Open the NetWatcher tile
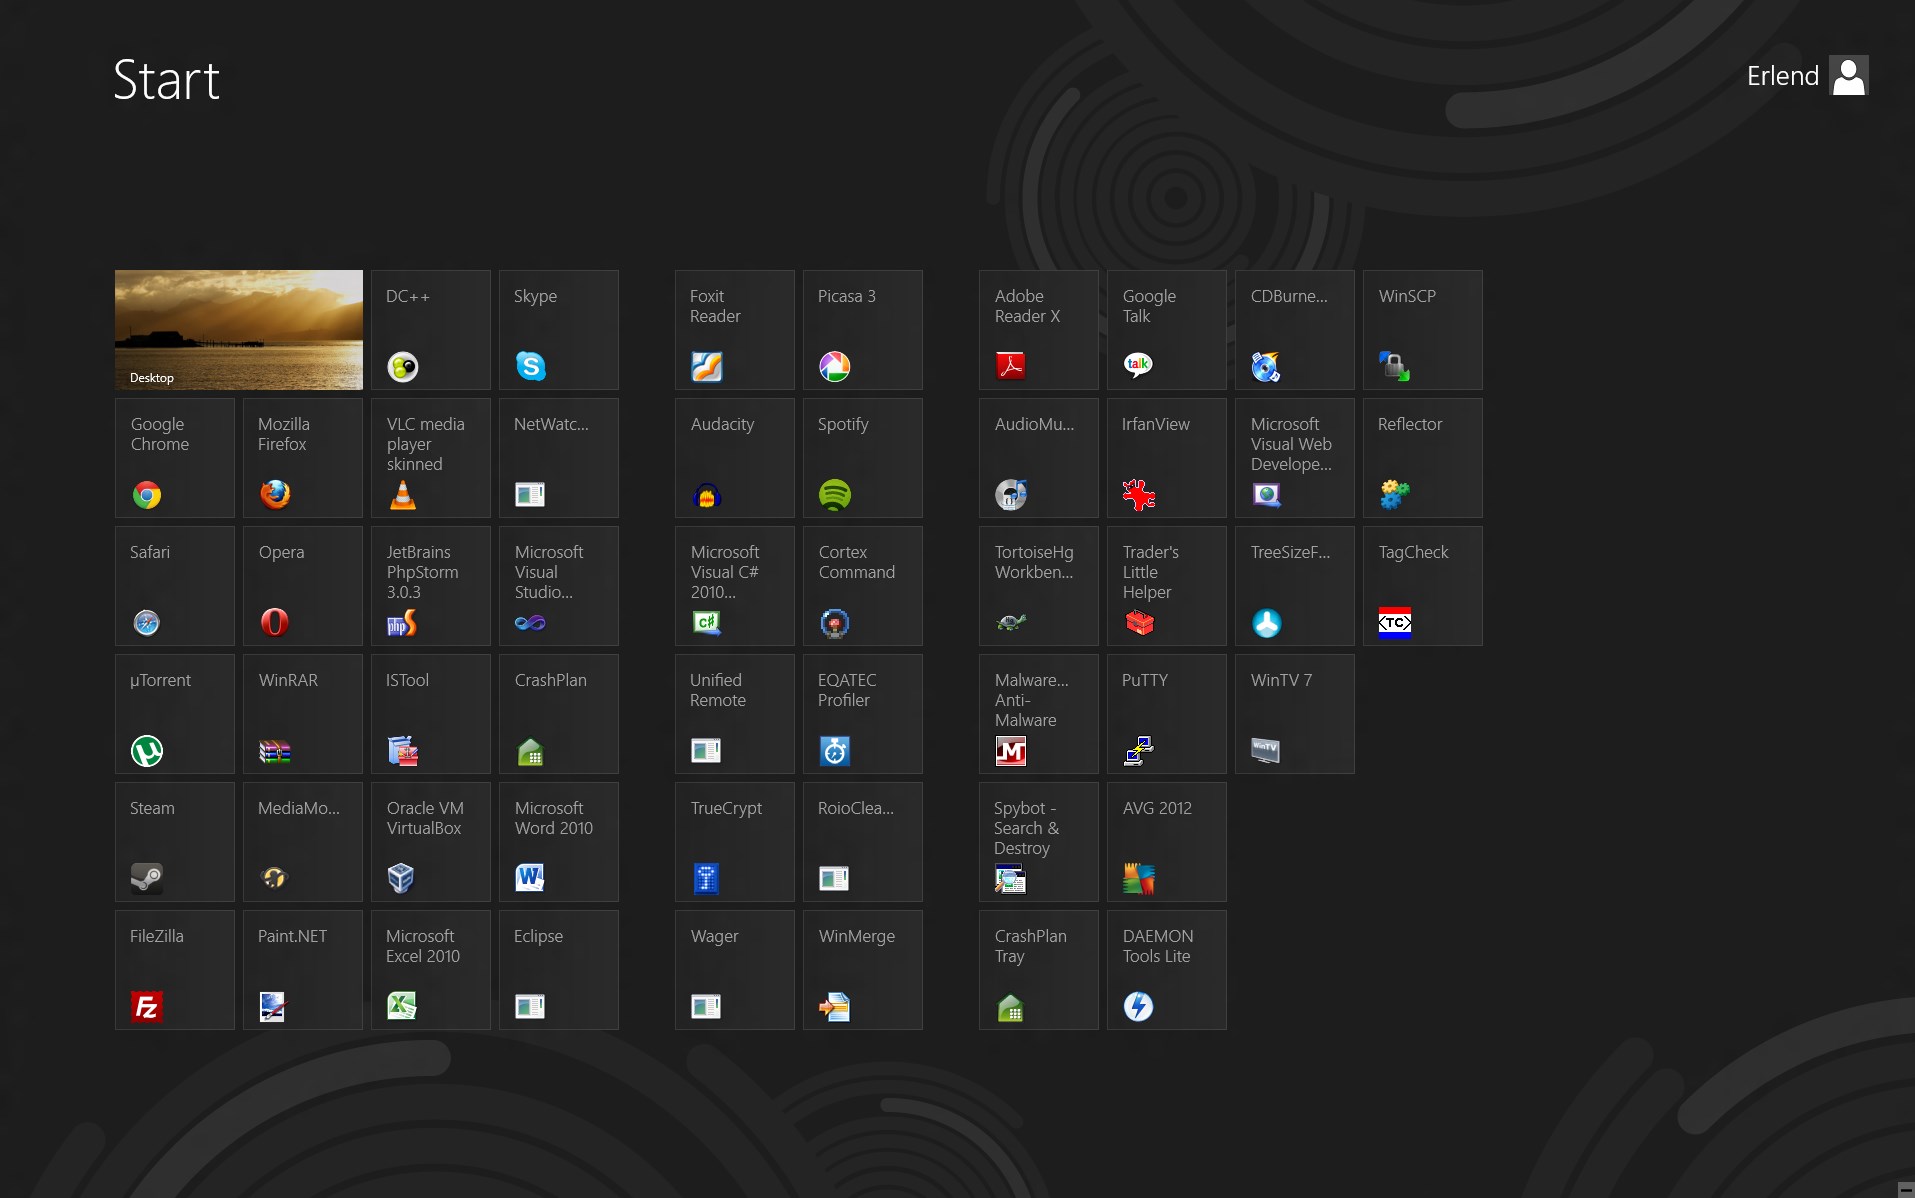Image resolution: width=1915 pixels, height=1198 pixels. click(x=559, y=458)
